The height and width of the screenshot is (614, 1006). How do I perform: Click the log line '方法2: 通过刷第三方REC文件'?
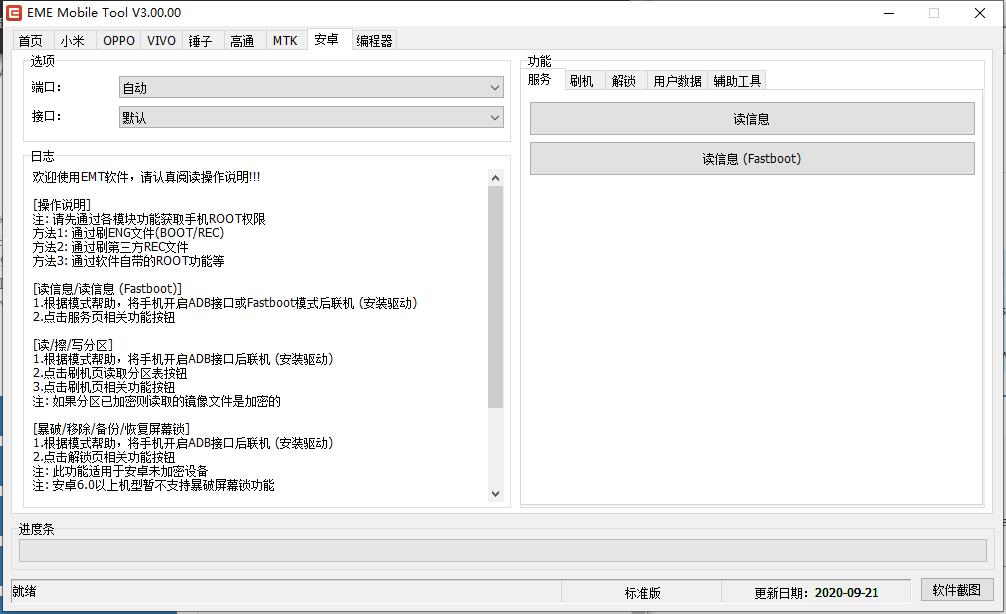click(x=110, y=247)
